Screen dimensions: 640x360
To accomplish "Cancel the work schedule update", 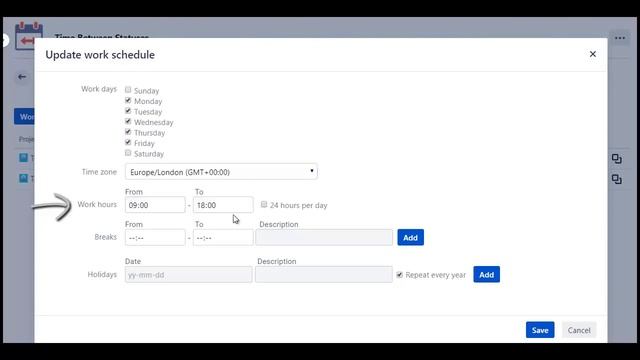I will coord(579,330).
